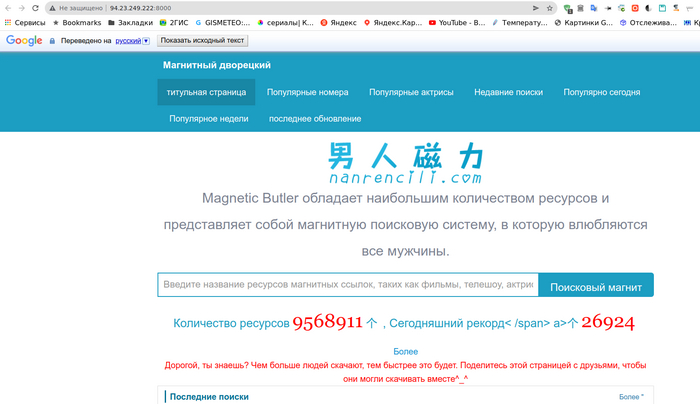The height and width of the screenshot is (404, 700).
Task: Click the extension icon with orange underline
Action: coord(676,8)
